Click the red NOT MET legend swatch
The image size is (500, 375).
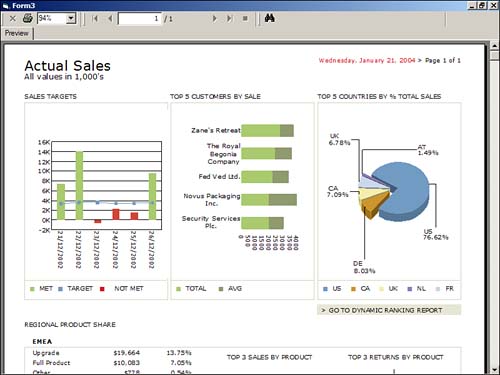102,289
